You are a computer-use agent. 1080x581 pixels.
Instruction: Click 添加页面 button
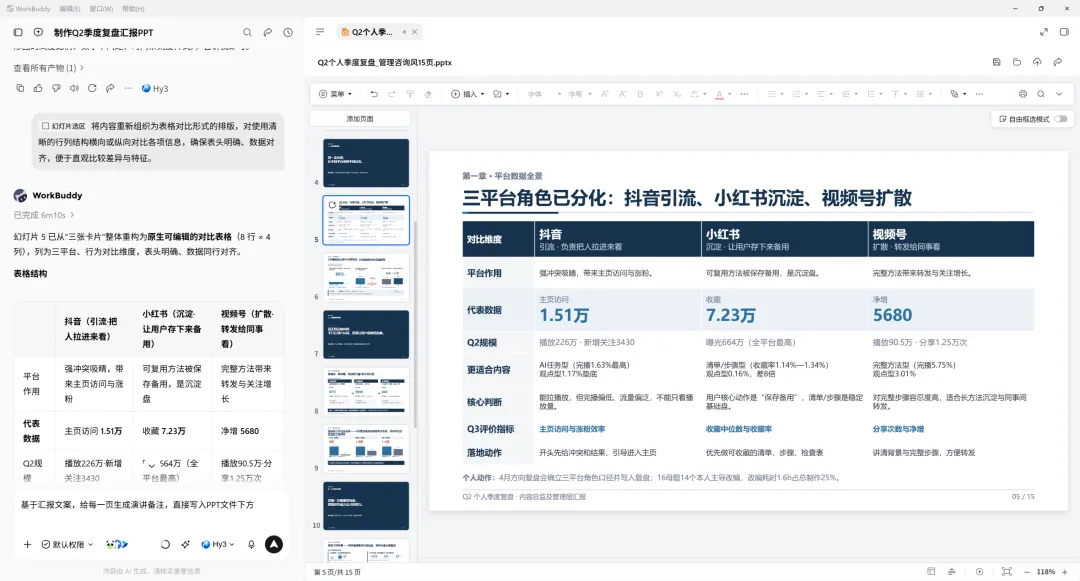click(360, 119)
